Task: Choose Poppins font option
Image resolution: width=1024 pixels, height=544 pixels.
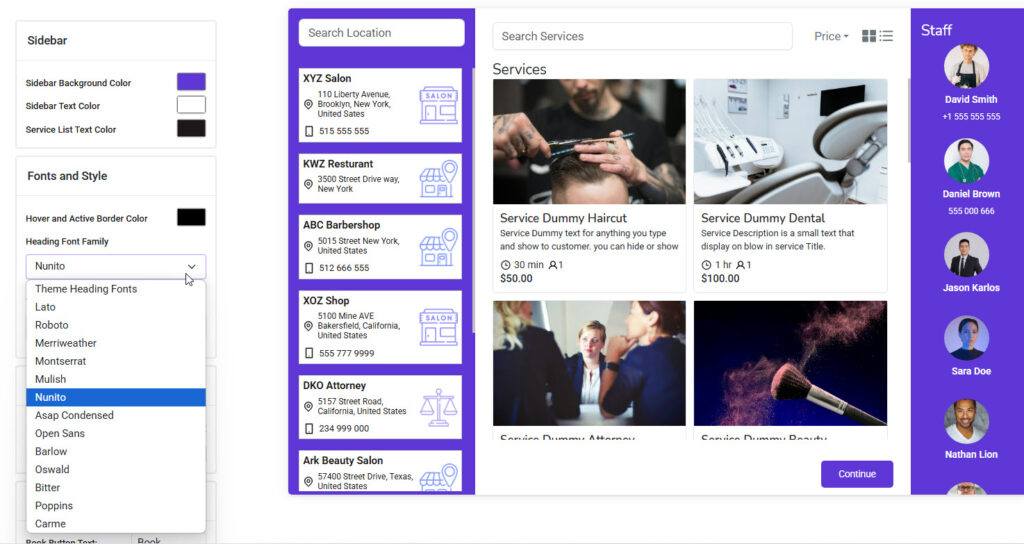Action: point(116,505)
